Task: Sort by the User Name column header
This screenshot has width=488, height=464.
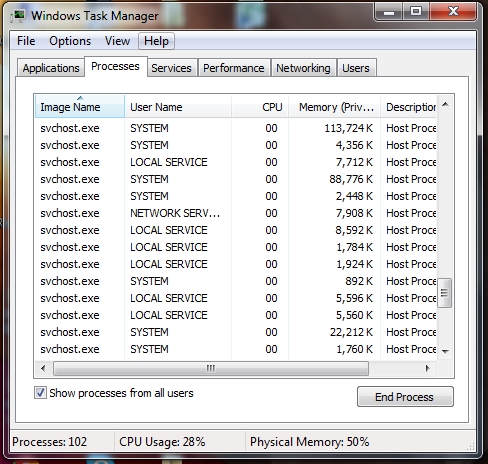Action: 178,107
